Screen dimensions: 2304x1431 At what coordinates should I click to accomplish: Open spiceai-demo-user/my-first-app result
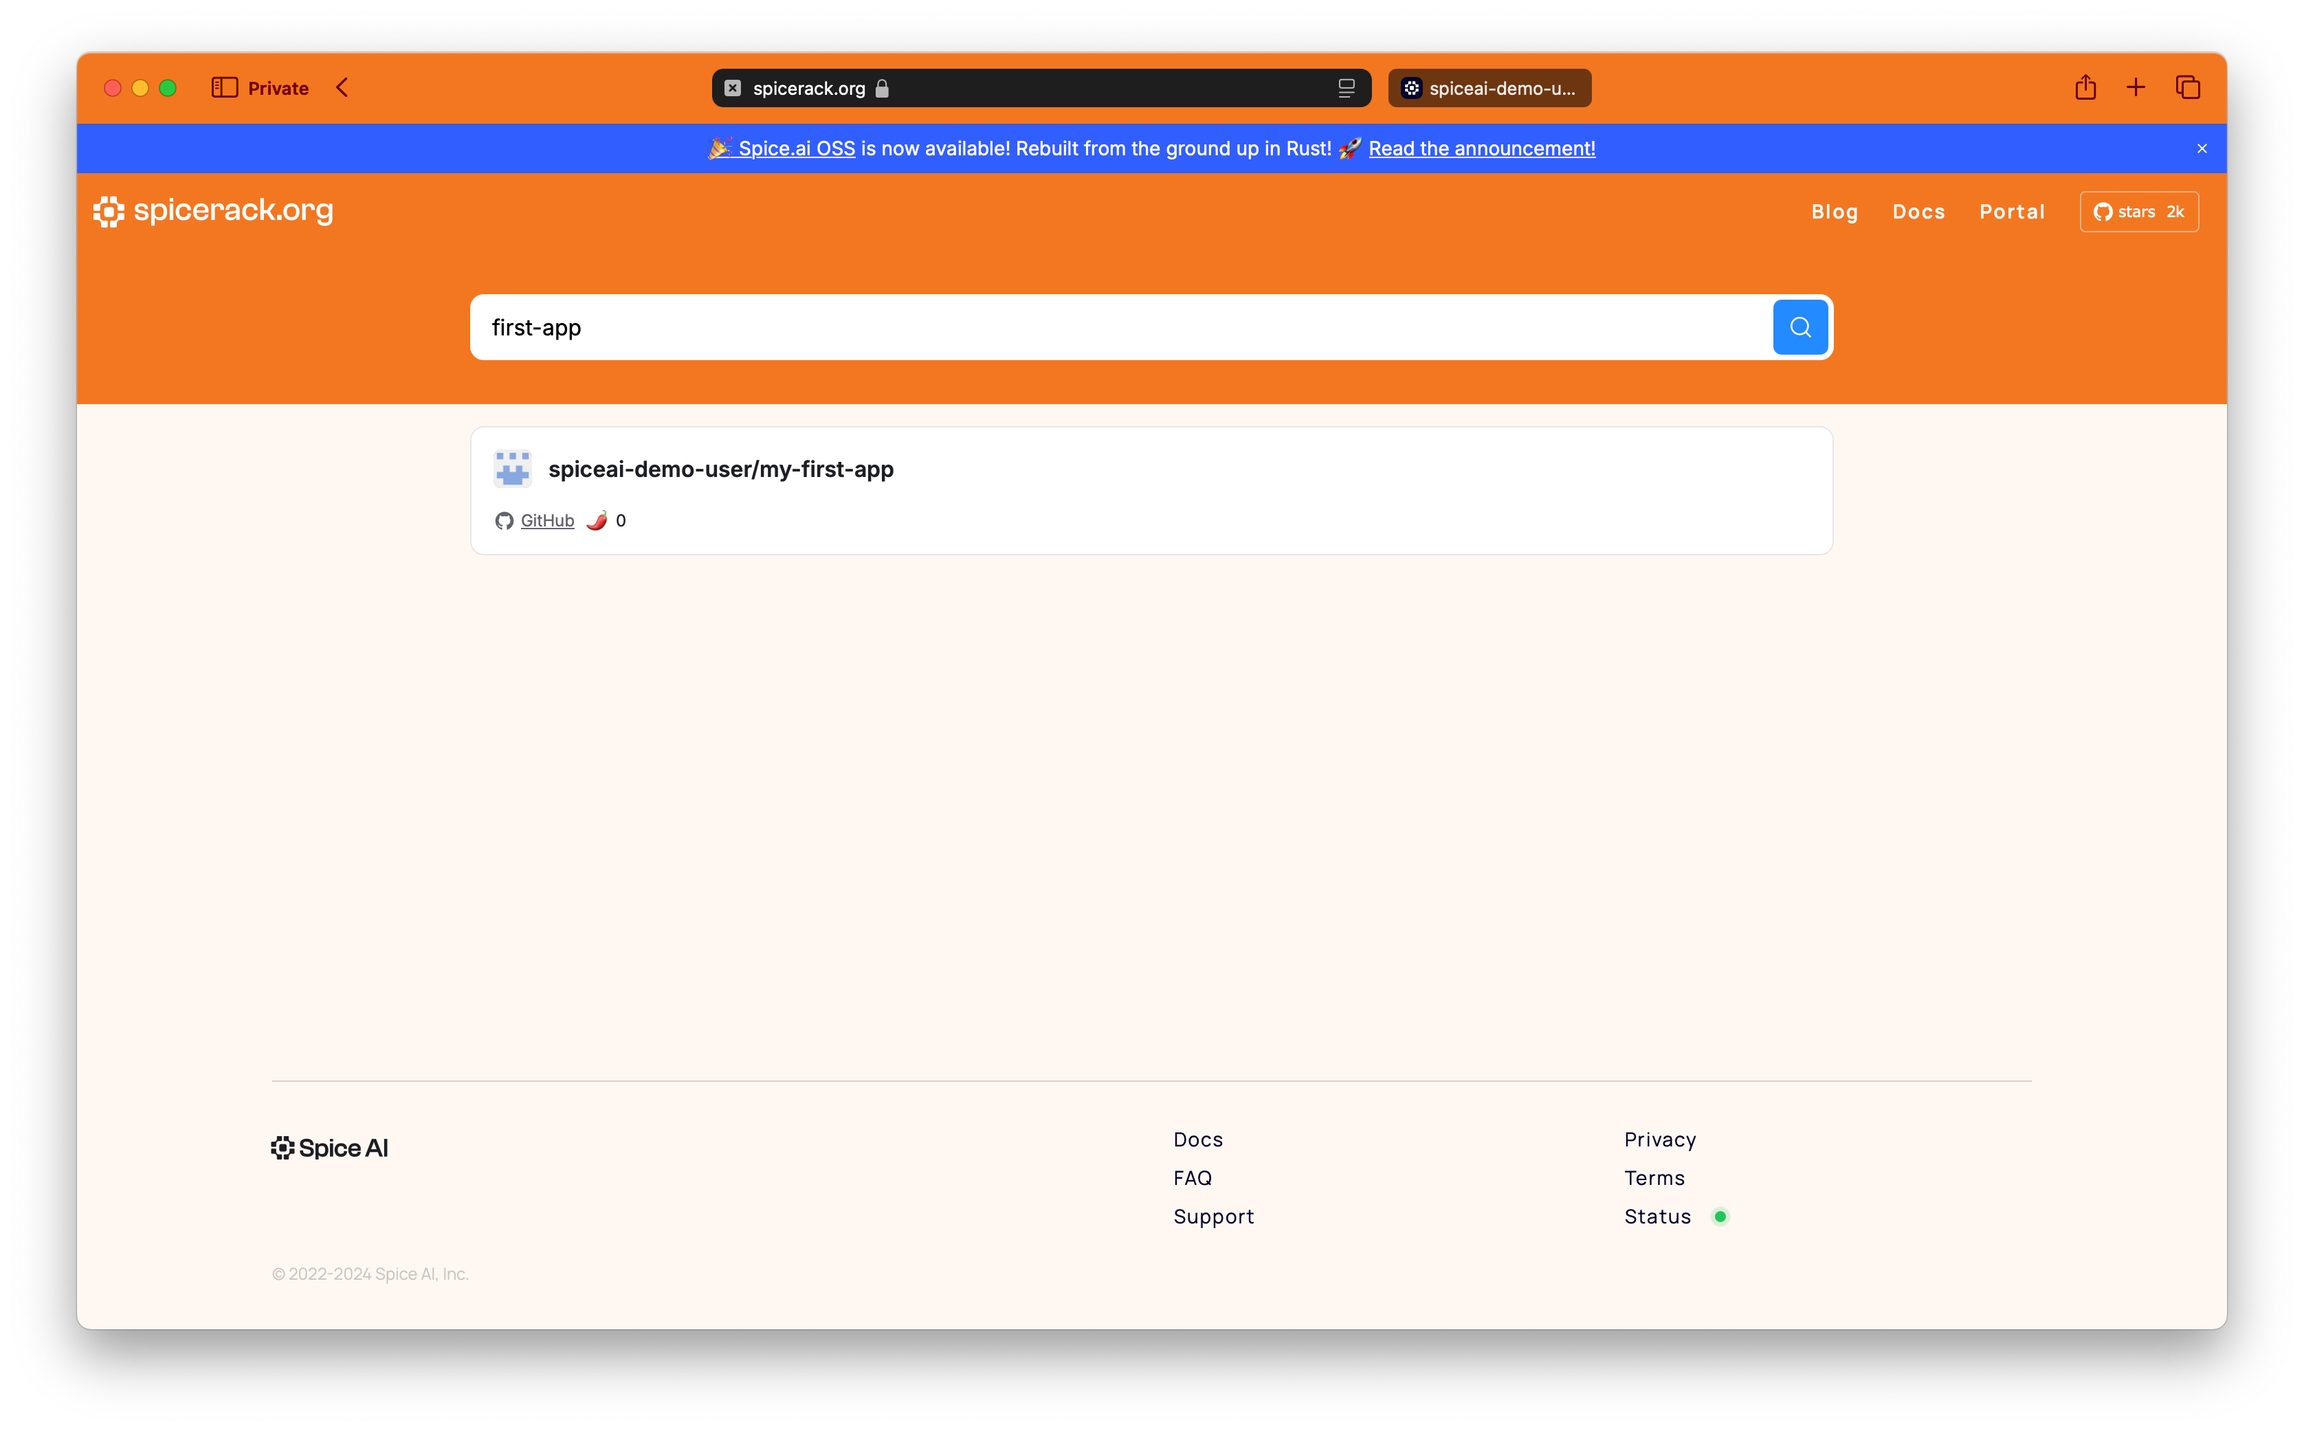click(x=720, y=469)
